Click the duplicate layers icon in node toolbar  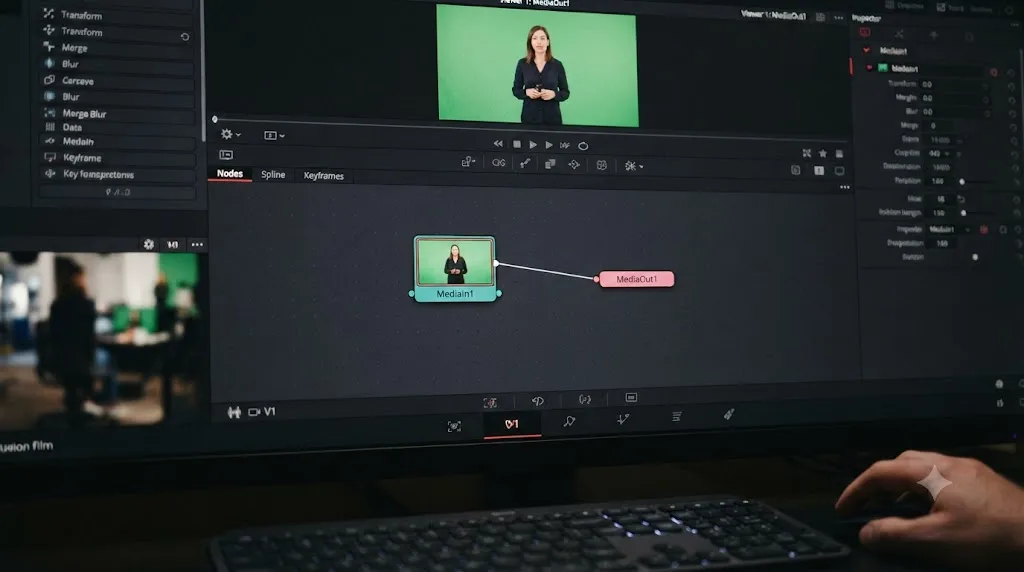pos(550,164)
